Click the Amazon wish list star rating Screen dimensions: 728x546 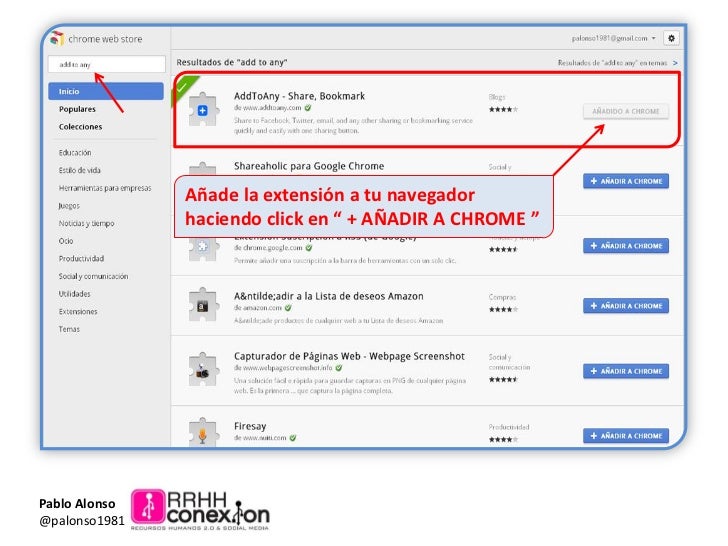503,309
